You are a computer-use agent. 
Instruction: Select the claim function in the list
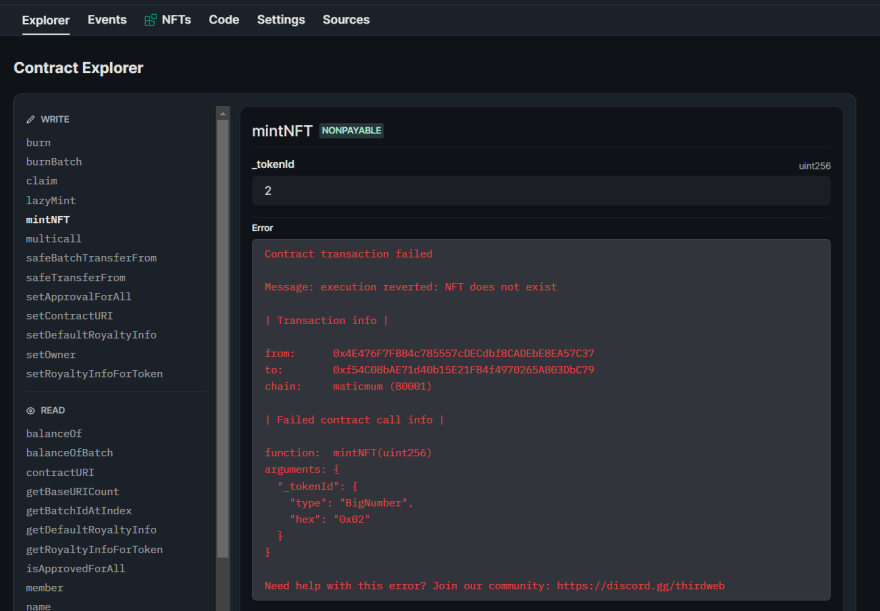[x=41, y=181]
